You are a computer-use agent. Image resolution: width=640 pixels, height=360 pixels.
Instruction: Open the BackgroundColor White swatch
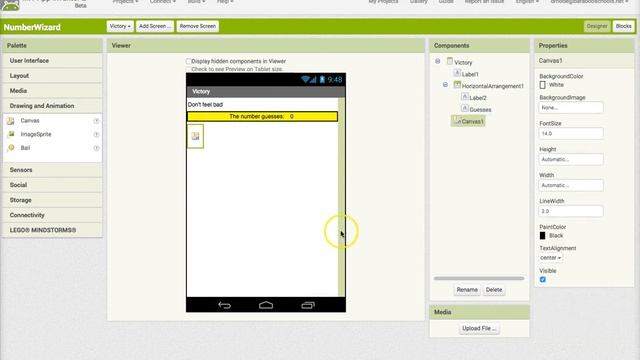coord(542,85)
